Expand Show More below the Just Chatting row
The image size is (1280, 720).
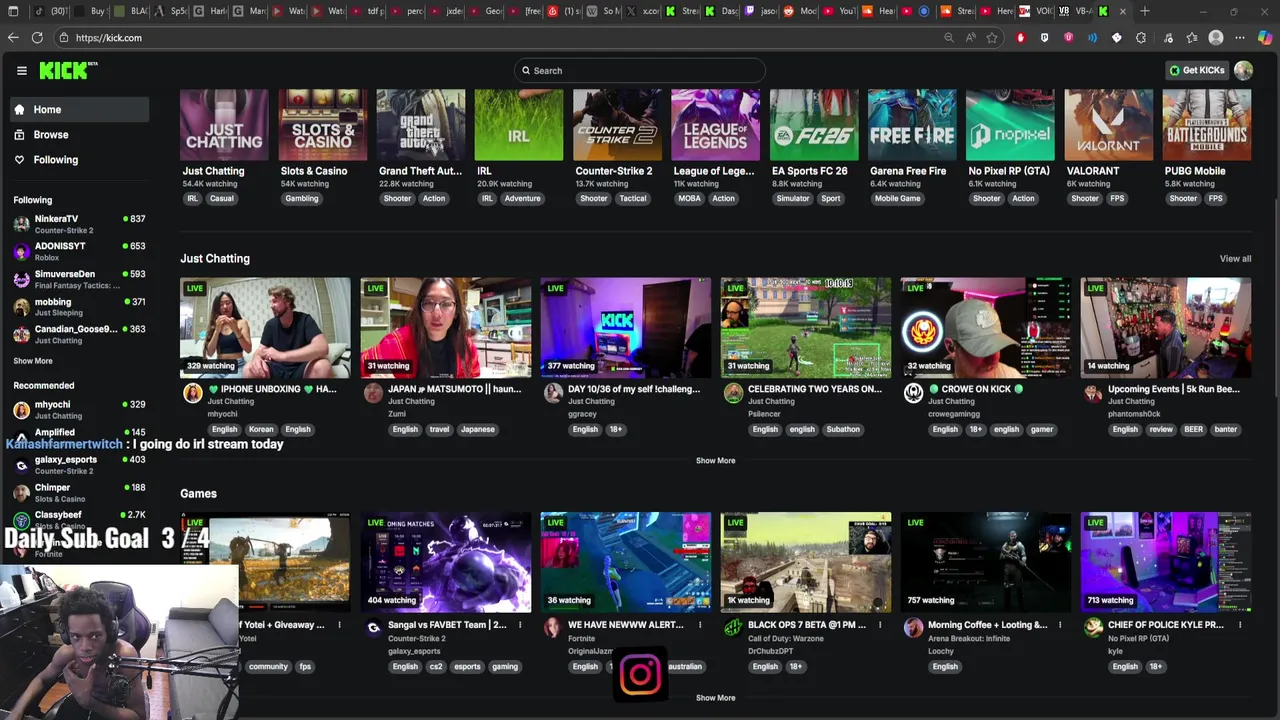pyautogui.click(x=715, y=461)
